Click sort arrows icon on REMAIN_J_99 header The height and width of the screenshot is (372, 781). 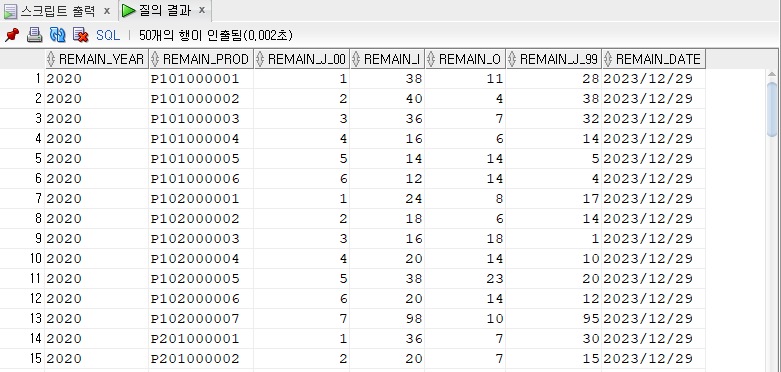pyautogui.click(x=513, y=59)
